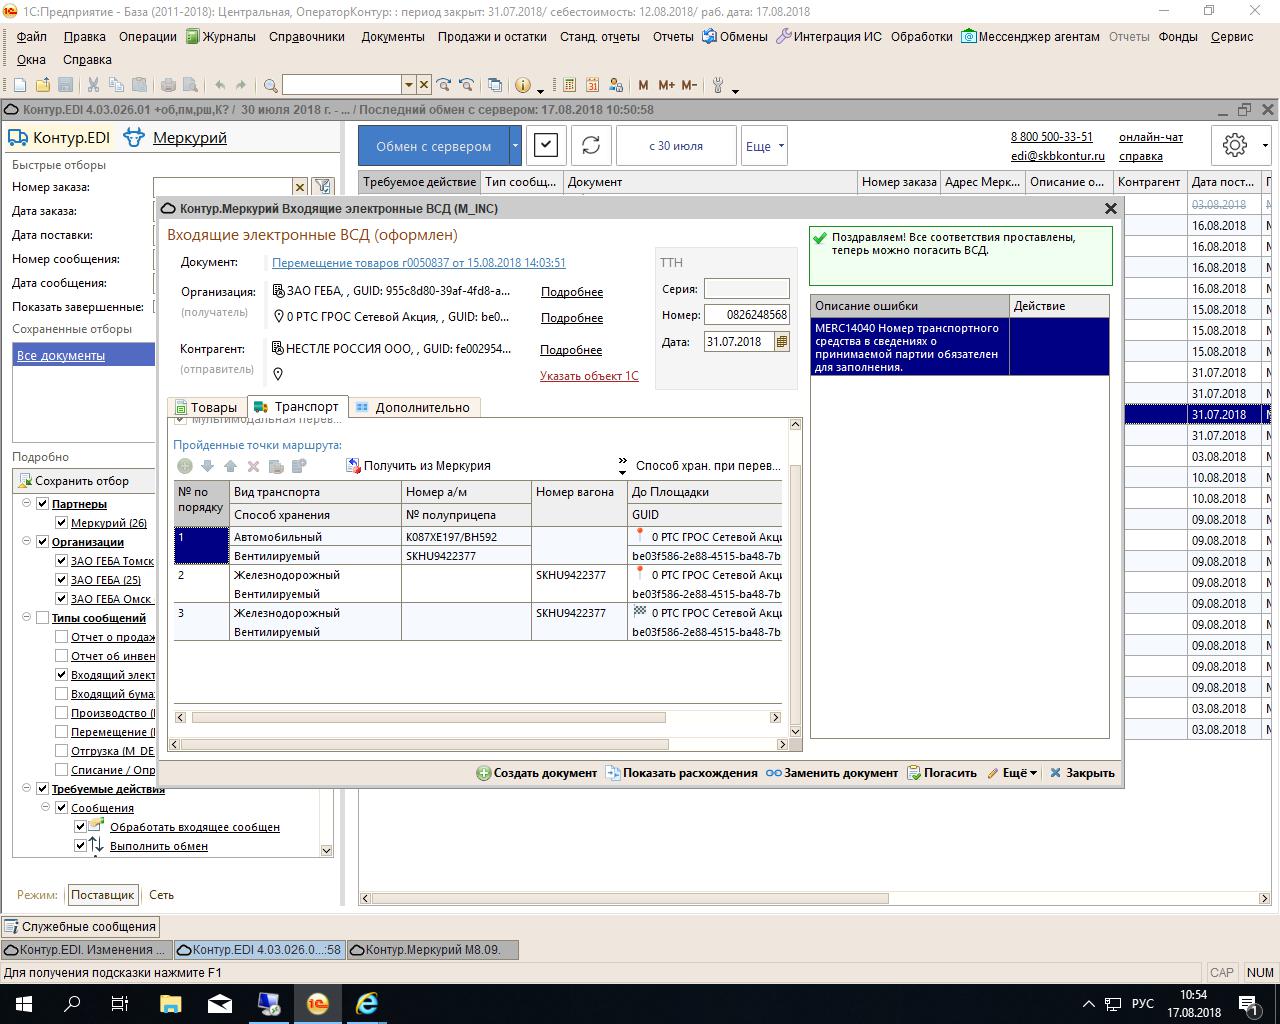Click the magnifier search icon in toolbar
Screen dimensions: 1280x1024
[270, 85]
